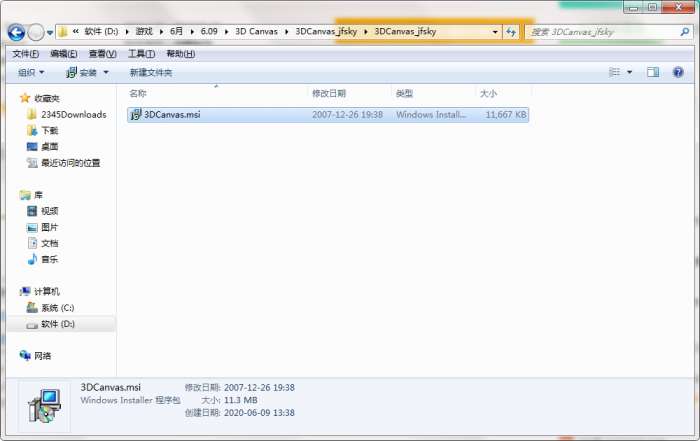Open 音乐 library in the sidebar
This screenshot has height=441, width=700.
click(x=50, y=259)
